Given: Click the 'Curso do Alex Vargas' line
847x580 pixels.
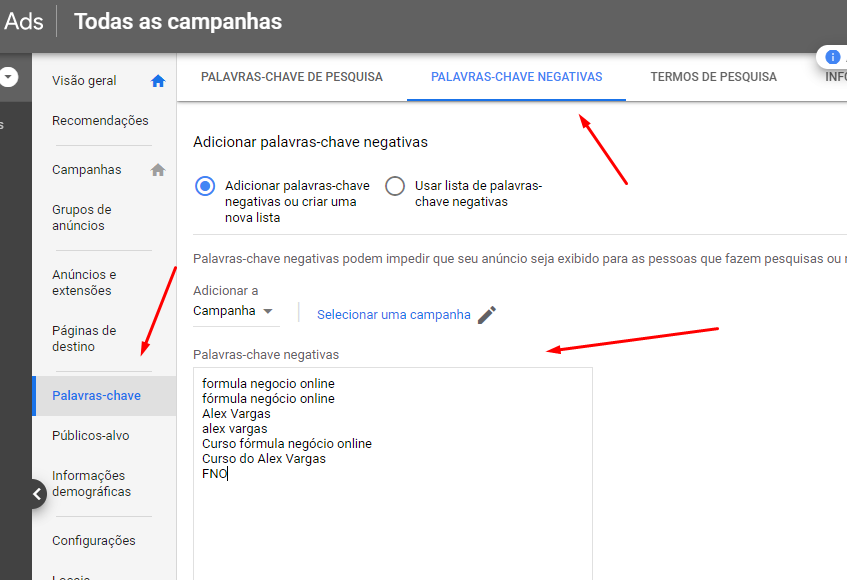Looking at the screenshot, I should 264,458.
